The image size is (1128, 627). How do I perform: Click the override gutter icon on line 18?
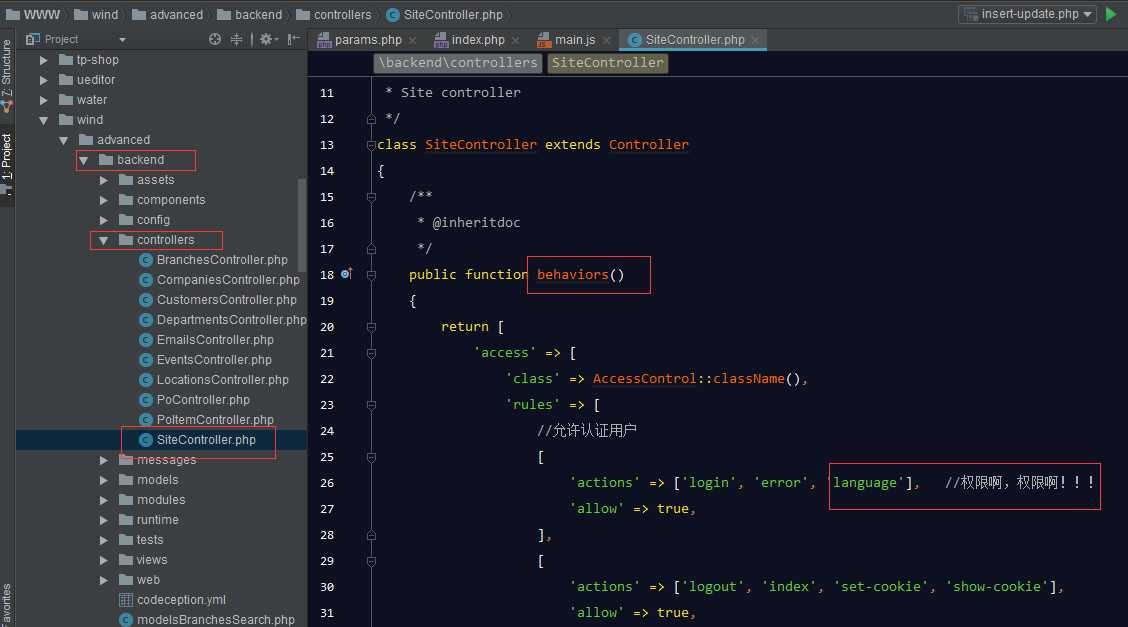(x=346, y=274)
